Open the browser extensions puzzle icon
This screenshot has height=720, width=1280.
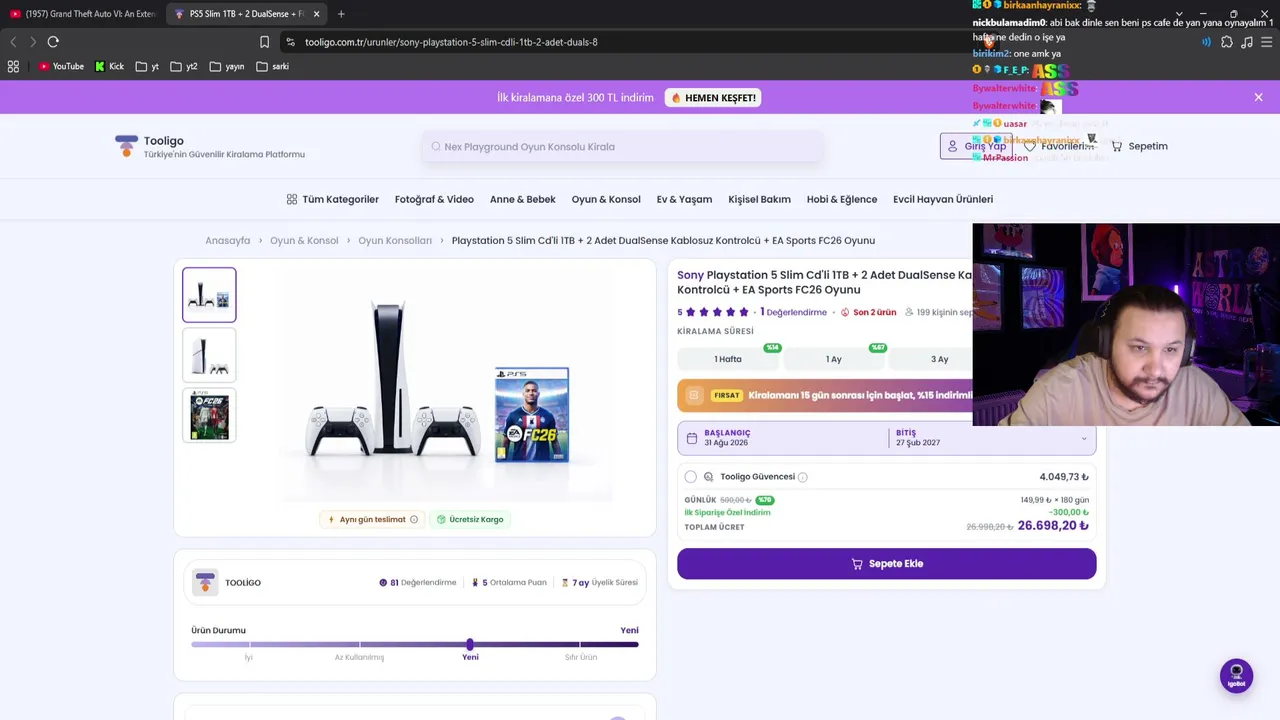tap(1227, 42)
